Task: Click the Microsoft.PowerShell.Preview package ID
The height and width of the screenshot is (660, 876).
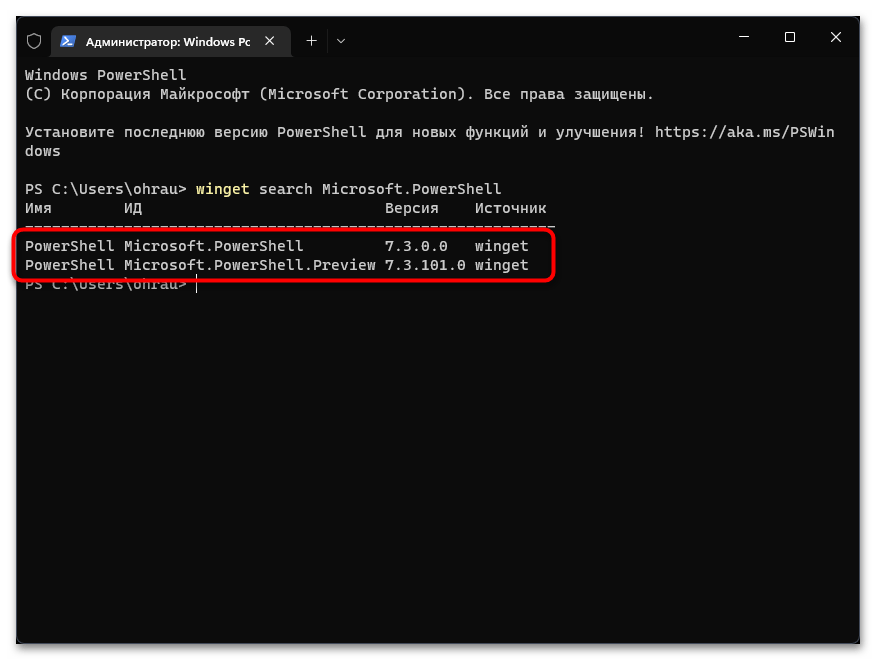Action: point(249,265)
